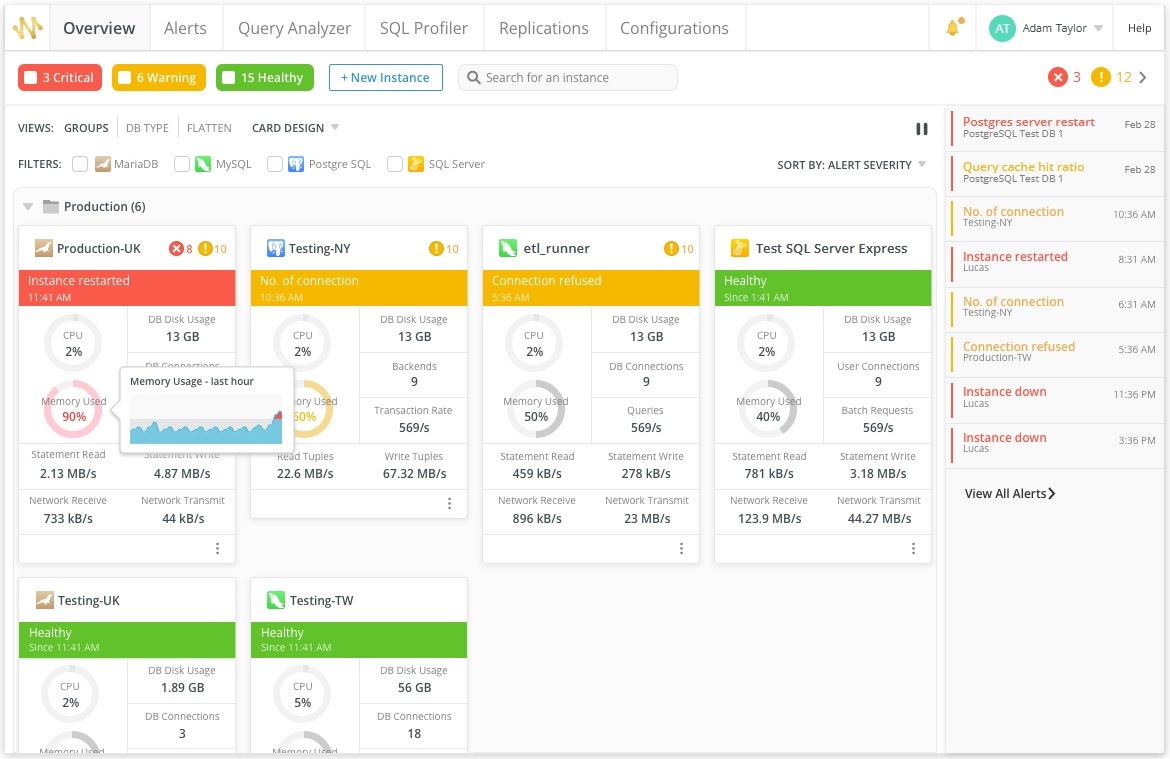
Task: Open the Card Design dropdown
Action: [295, 128]
